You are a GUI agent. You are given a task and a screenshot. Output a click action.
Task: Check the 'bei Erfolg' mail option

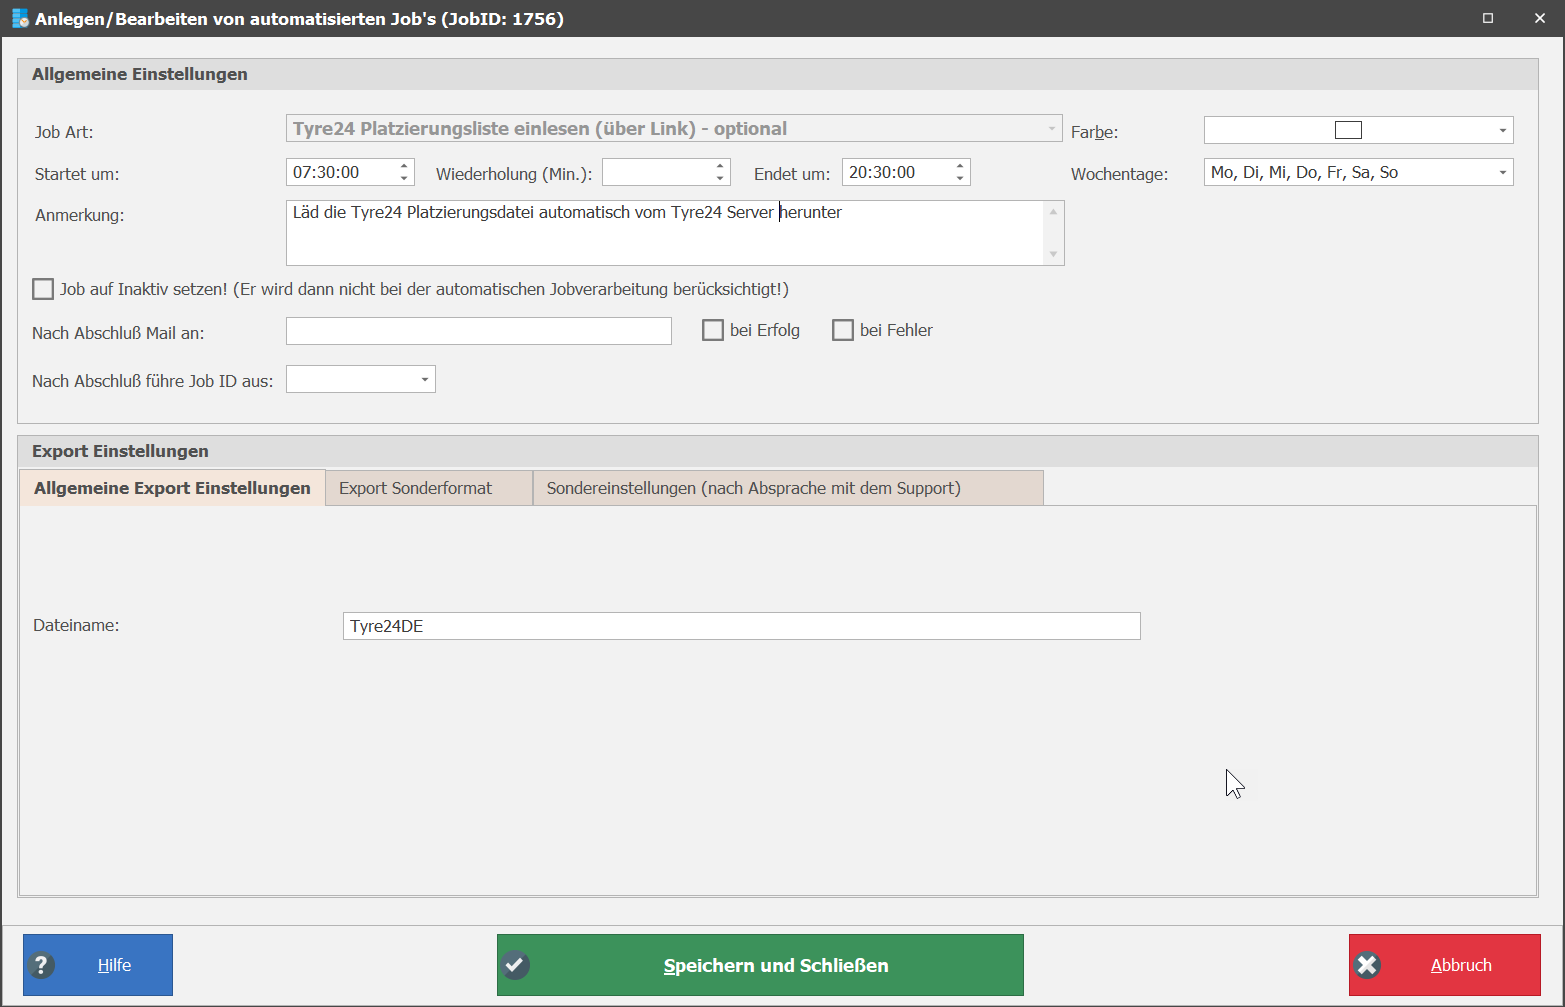(713, 330)
